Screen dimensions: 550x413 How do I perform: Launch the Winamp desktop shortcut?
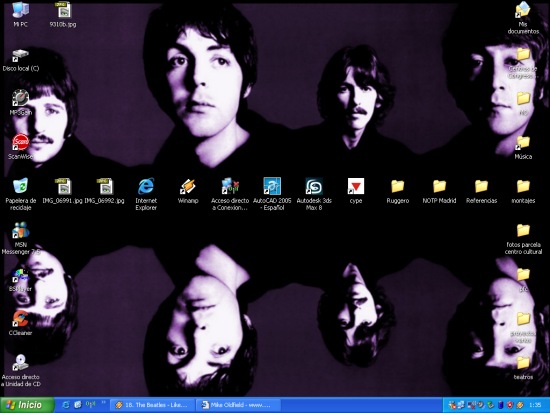(x=188, y=191)
